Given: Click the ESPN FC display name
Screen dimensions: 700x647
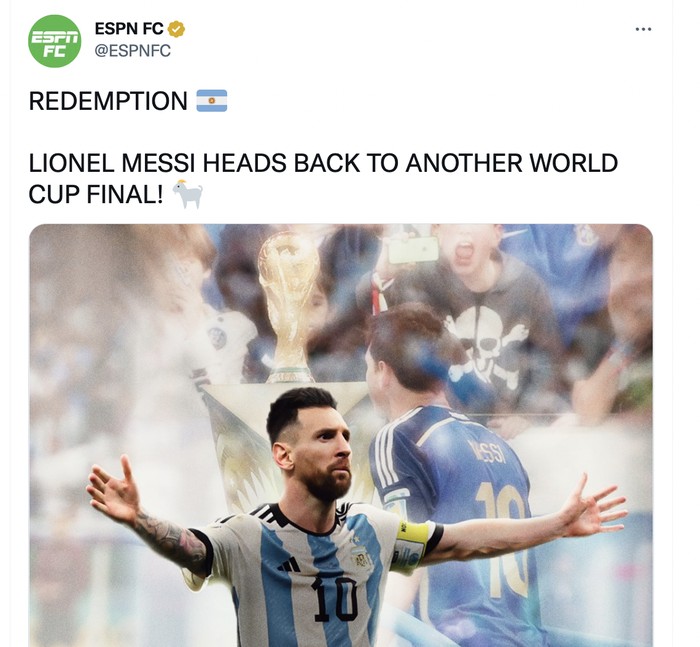Looking at the screenshot, I should click(x=129, y=29).
